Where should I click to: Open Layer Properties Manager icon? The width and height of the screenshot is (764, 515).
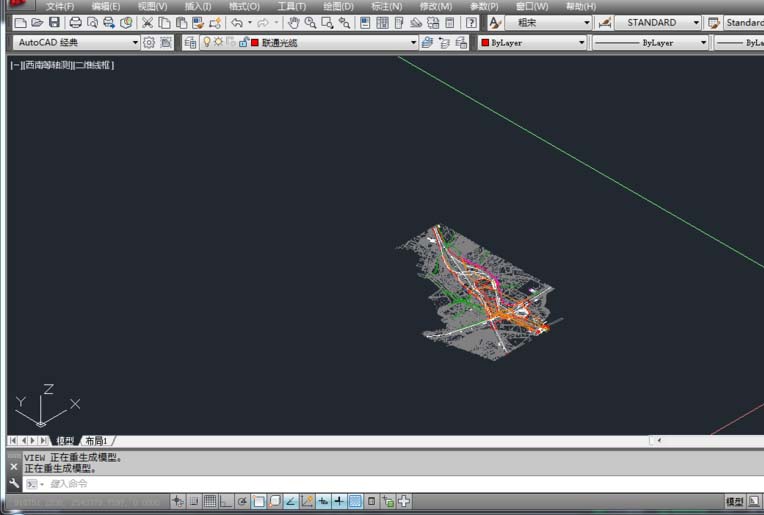pyautogui.click(x=190, y=43)
